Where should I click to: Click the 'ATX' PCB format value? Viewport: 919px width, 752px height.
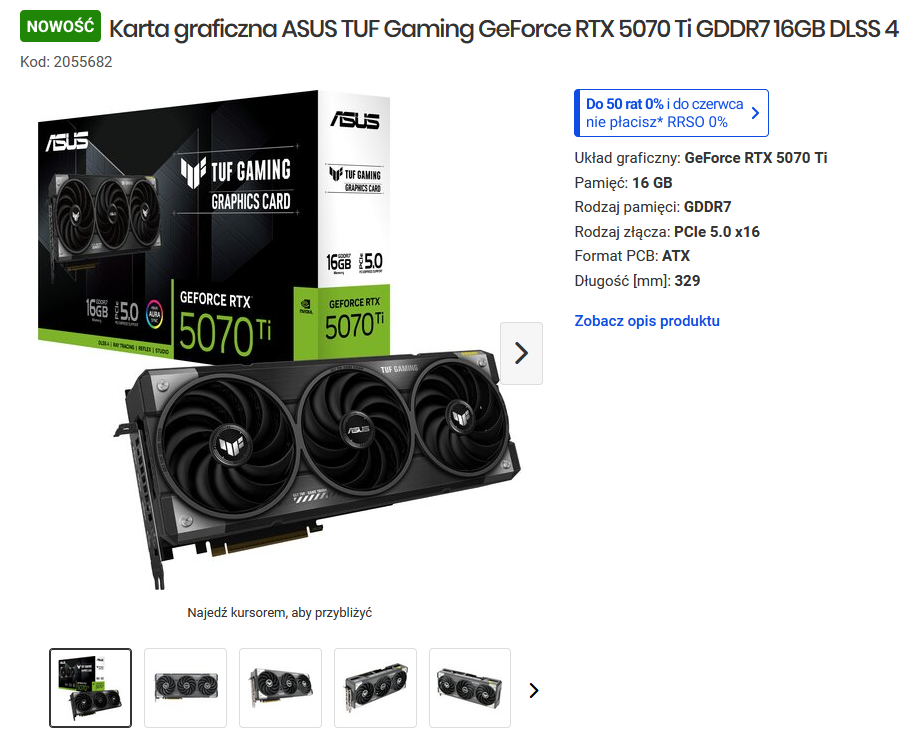click(676, 256)
